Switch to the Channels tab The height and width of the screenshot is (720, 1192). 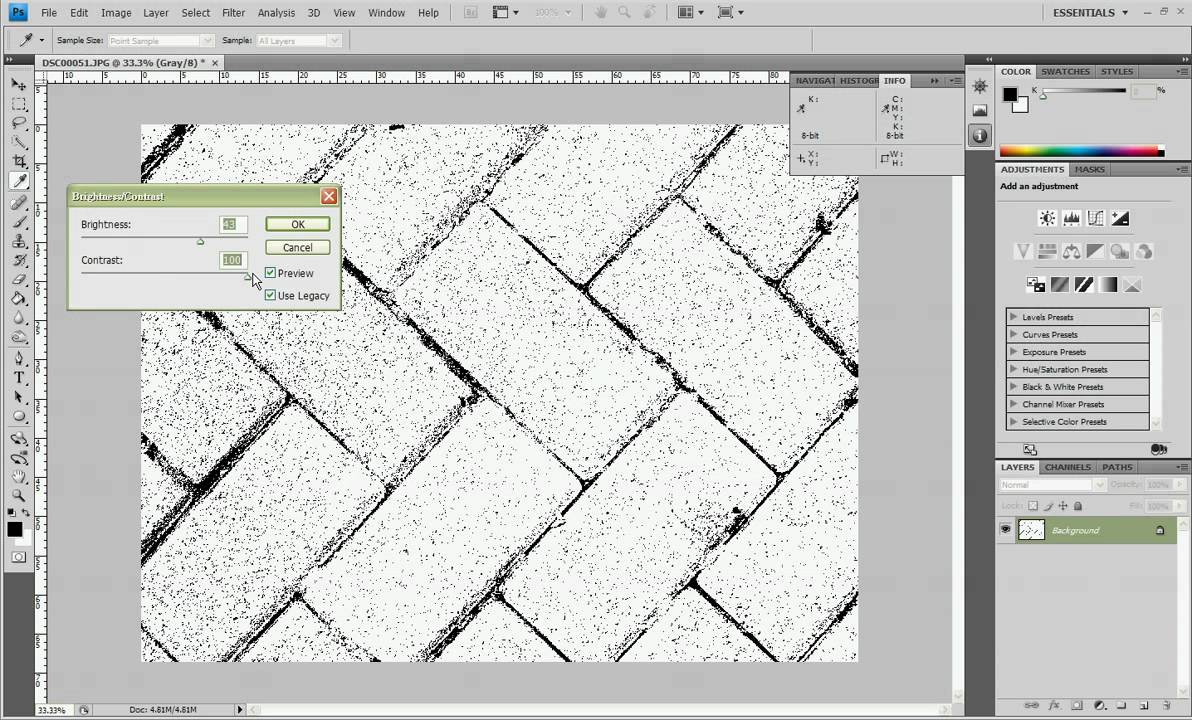1067,467
